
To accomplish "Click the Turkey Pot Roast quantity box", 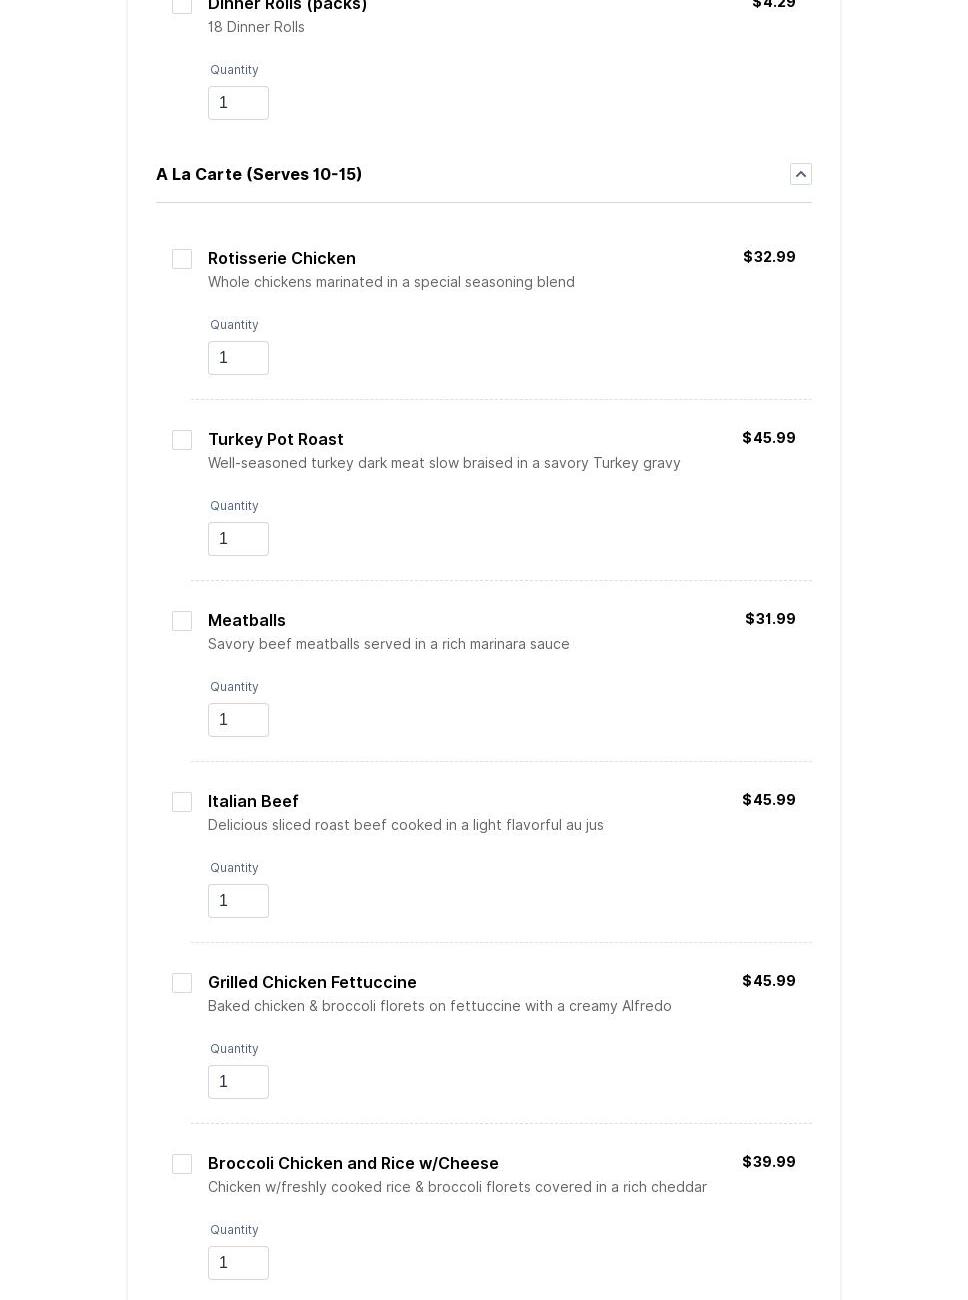I will pos(238,539).
